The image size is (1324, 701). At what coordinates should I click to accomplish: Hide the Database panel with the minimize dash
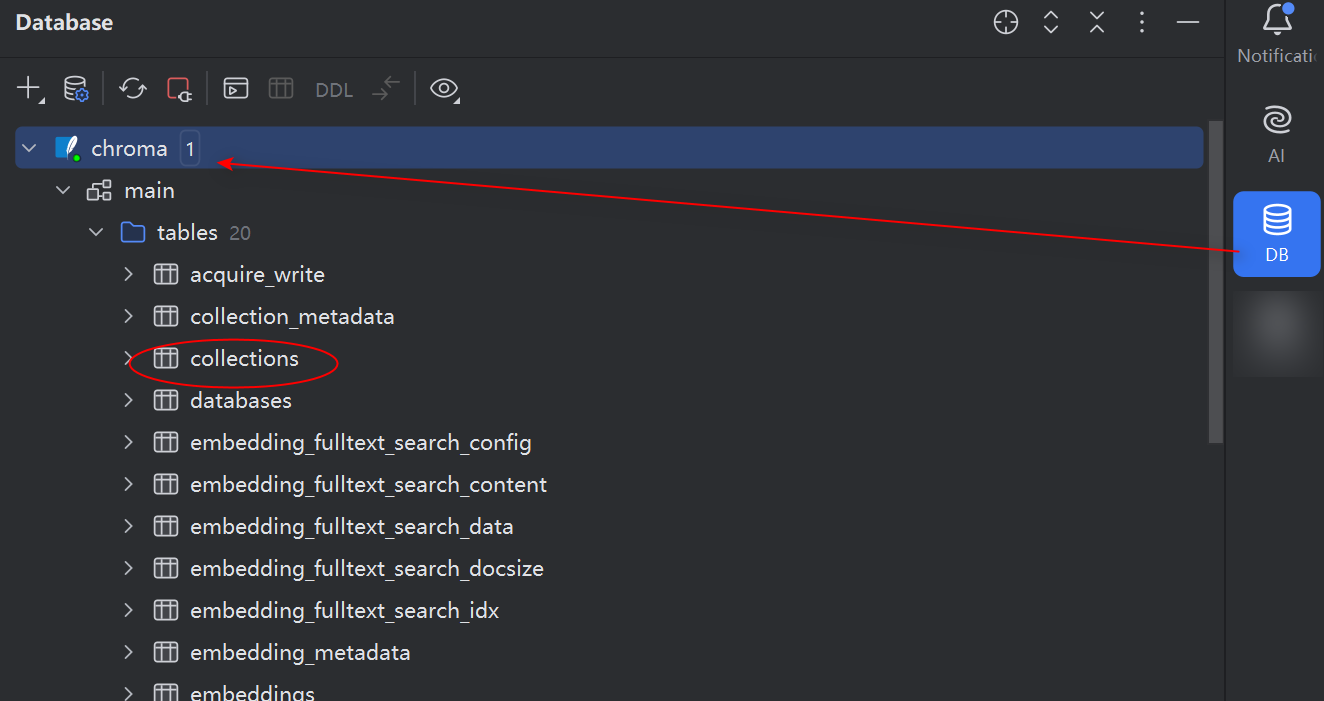click(x=1188, y=22)
